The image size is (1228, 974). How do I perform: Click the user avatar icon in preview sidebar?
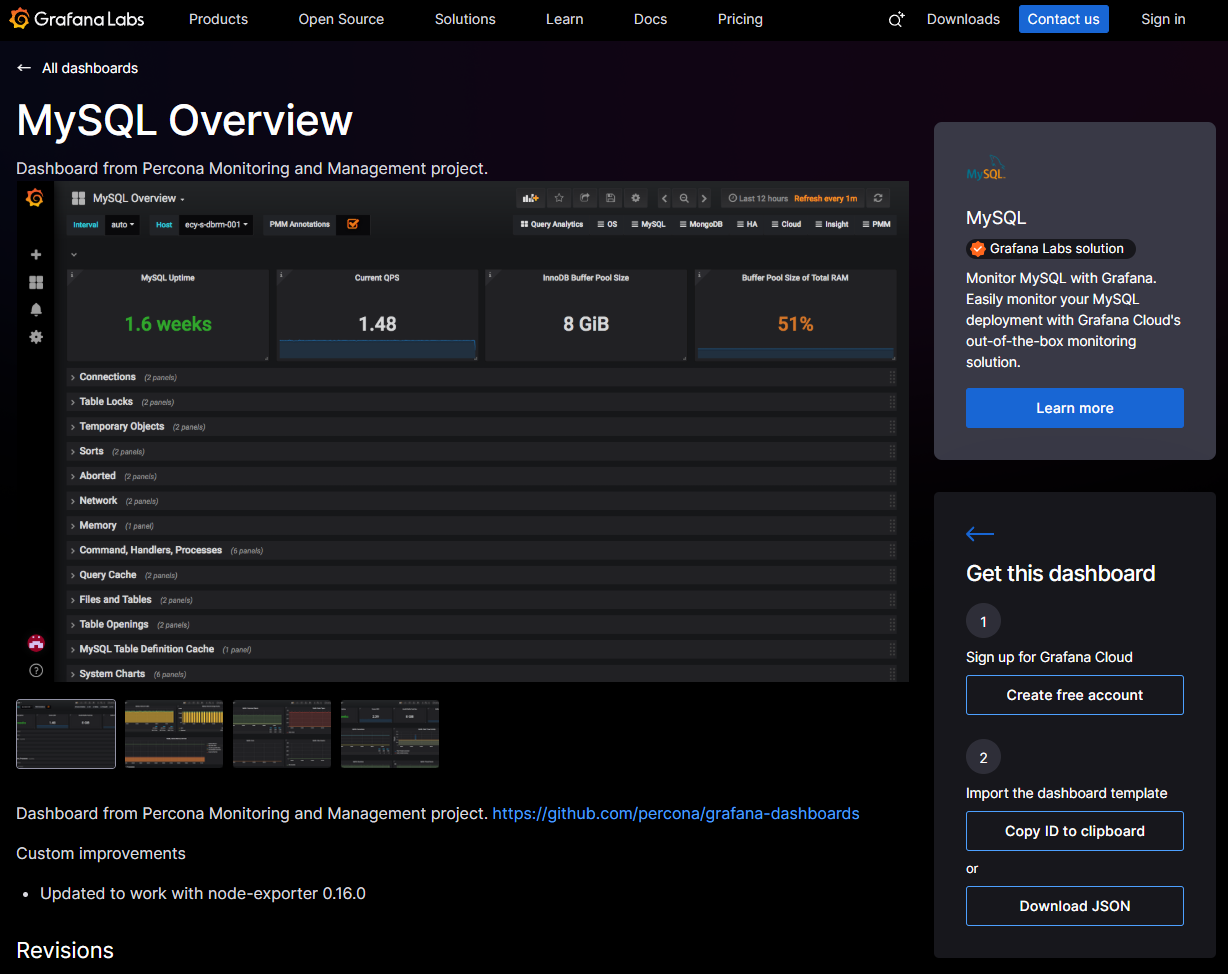[x=36, y=643]
